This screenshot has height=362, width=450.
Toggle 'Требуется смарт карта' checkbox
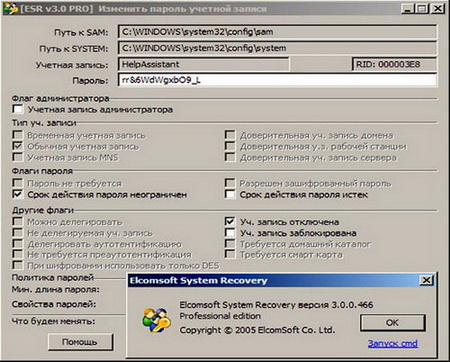click(230, 254)
